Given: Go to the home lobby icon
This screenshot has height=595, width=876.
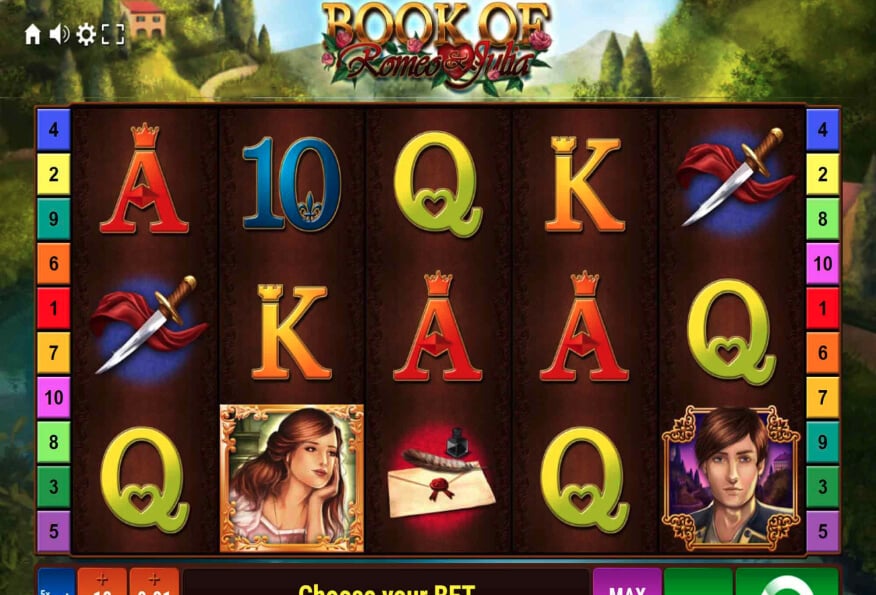Looking at the screenshot, I should point(33,35).
